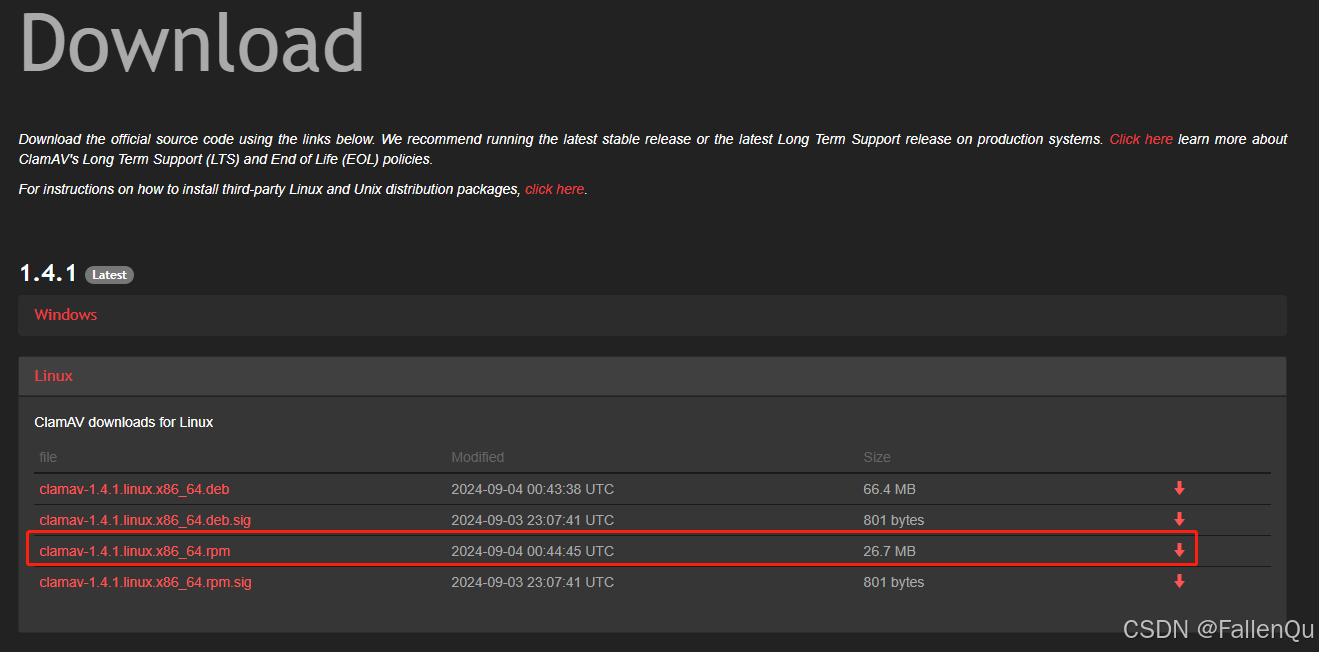Screen dimensions: 1319x652
Task: Follow 'click here' link for third-party packages
Action: pyautogui.click(x=554, y=189)
